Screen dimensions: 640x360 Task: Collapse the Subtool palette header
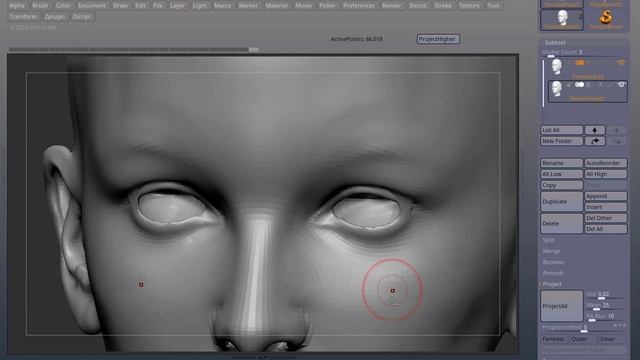click(x=555, y=42)
